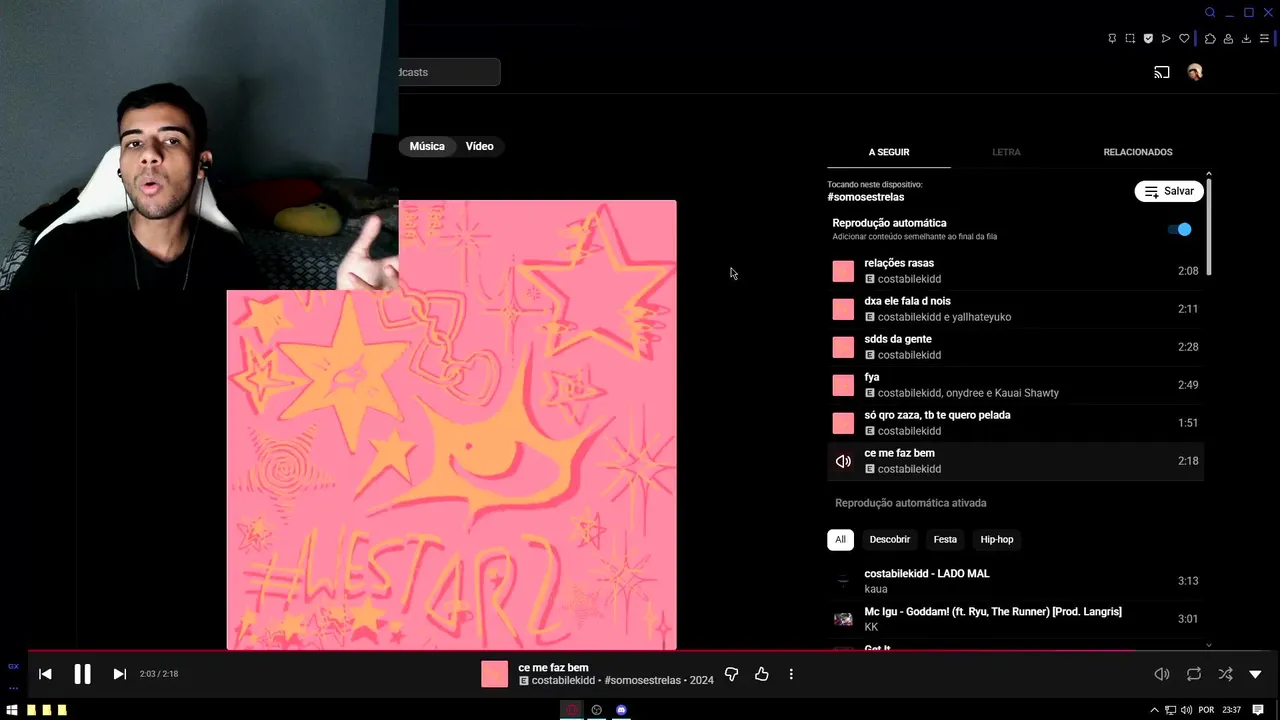Play 'relações rasas' from the queue

pyautogui.click(x=1015, y=271)
